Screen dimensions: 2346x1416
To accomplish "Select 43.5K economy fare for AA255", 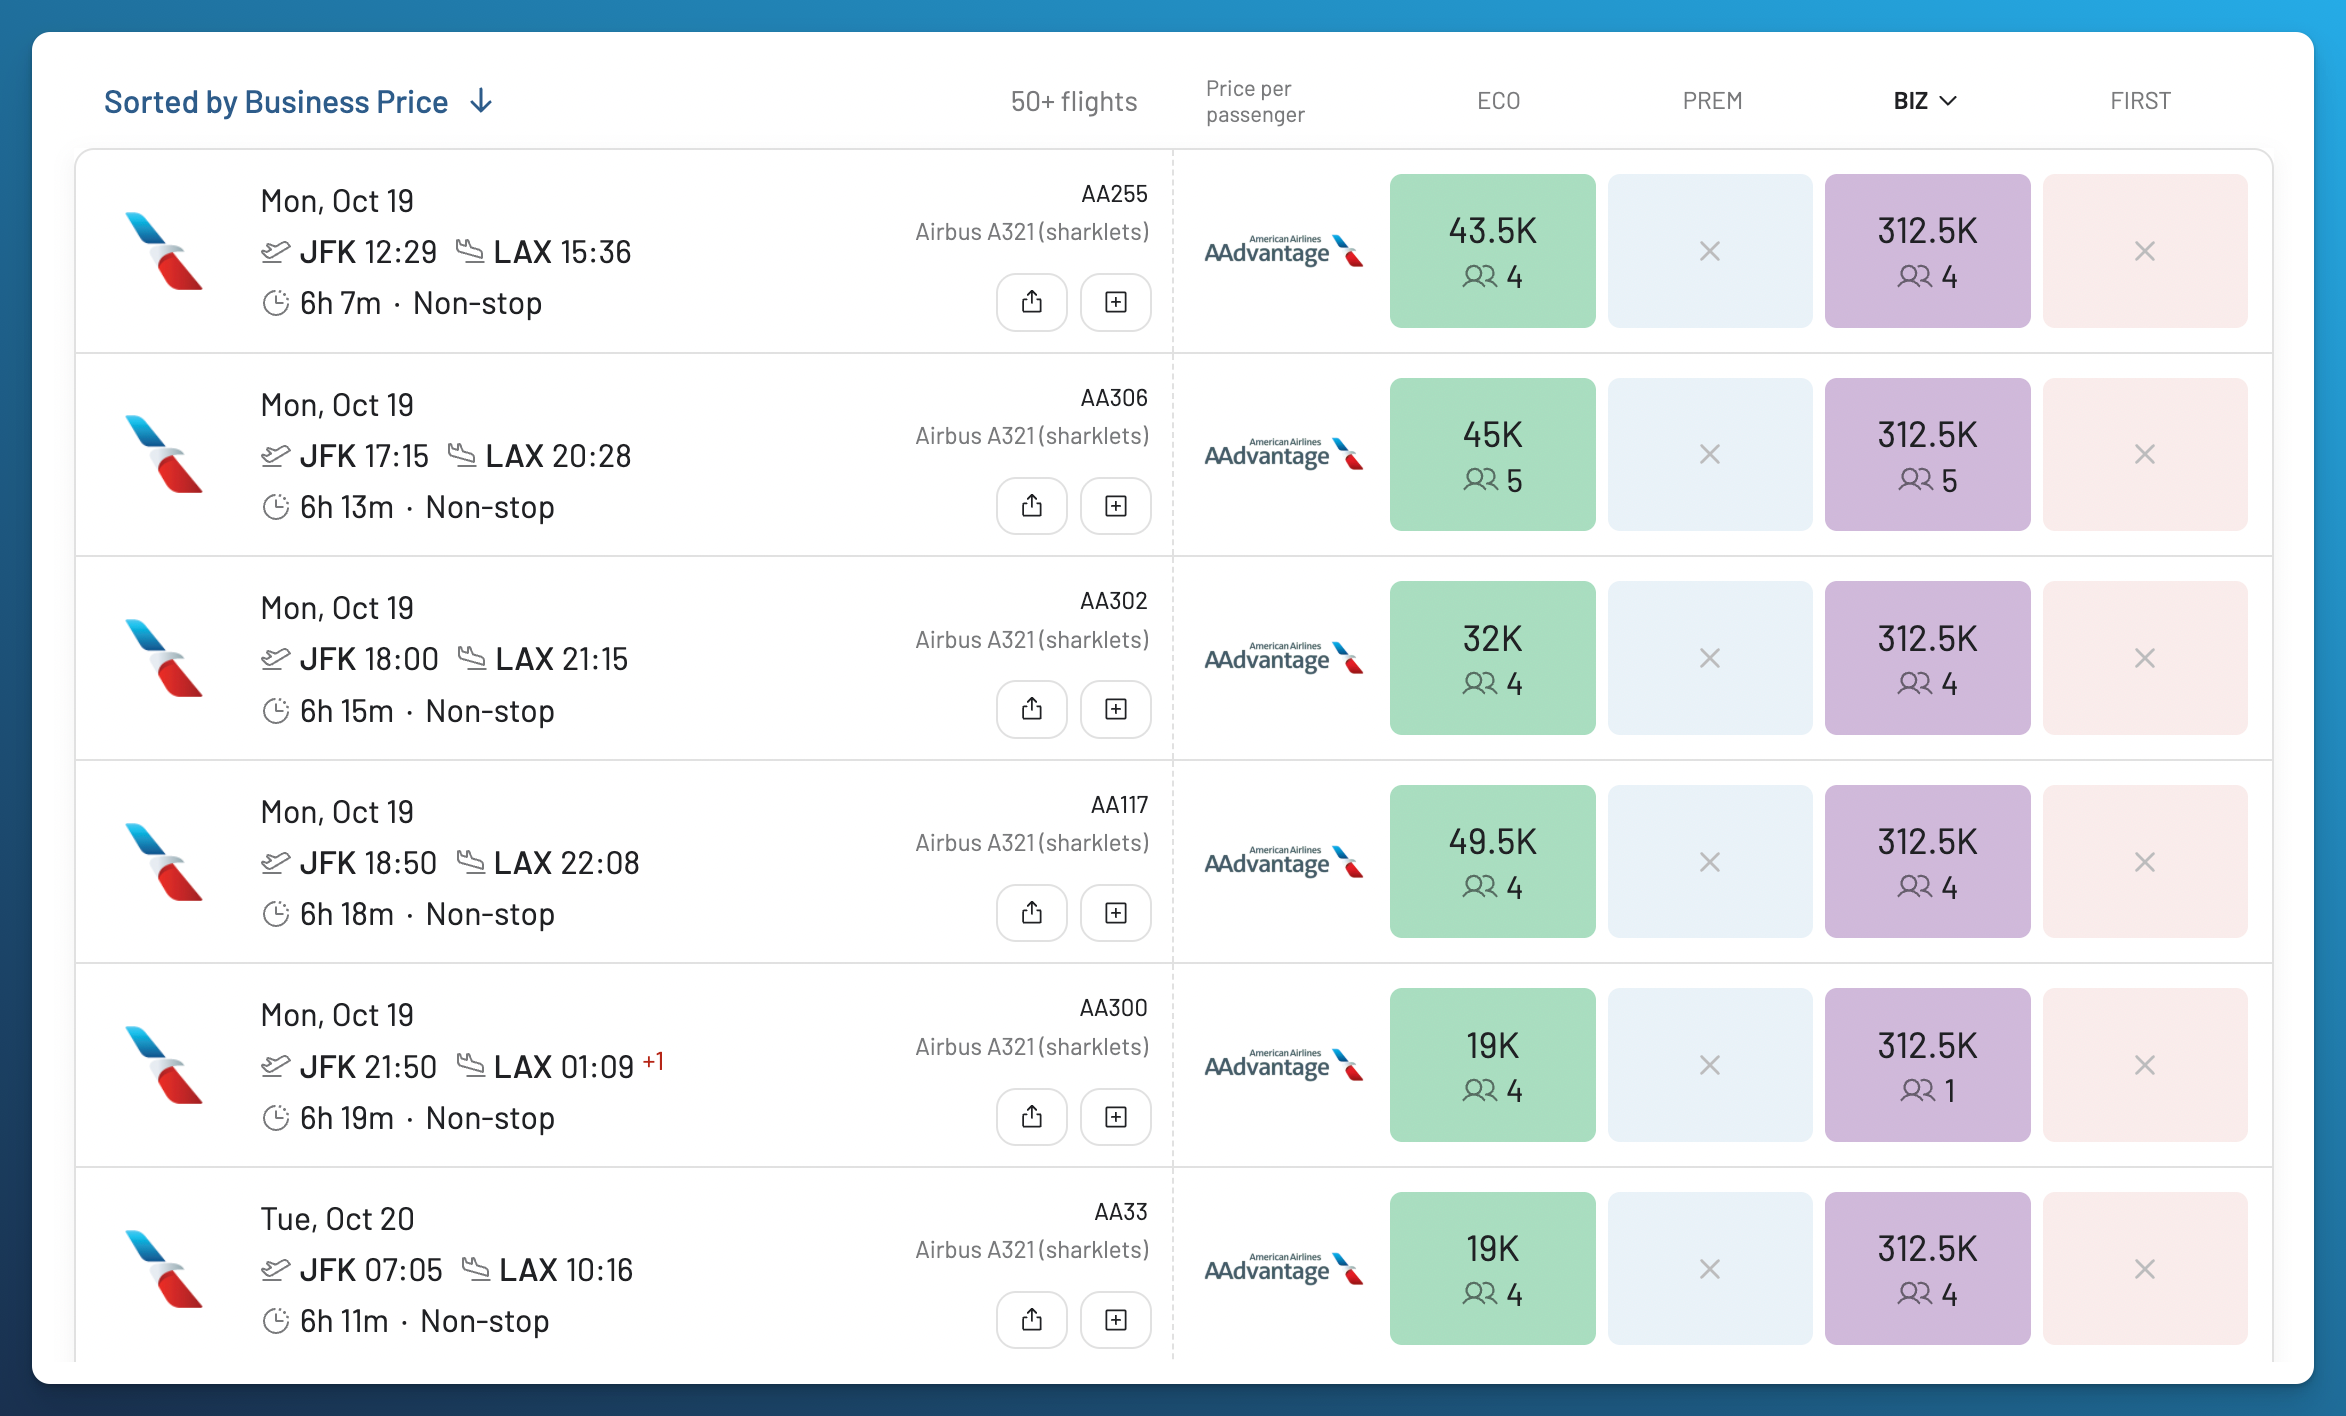I will pyautogui.click(x=1492, y=251).
